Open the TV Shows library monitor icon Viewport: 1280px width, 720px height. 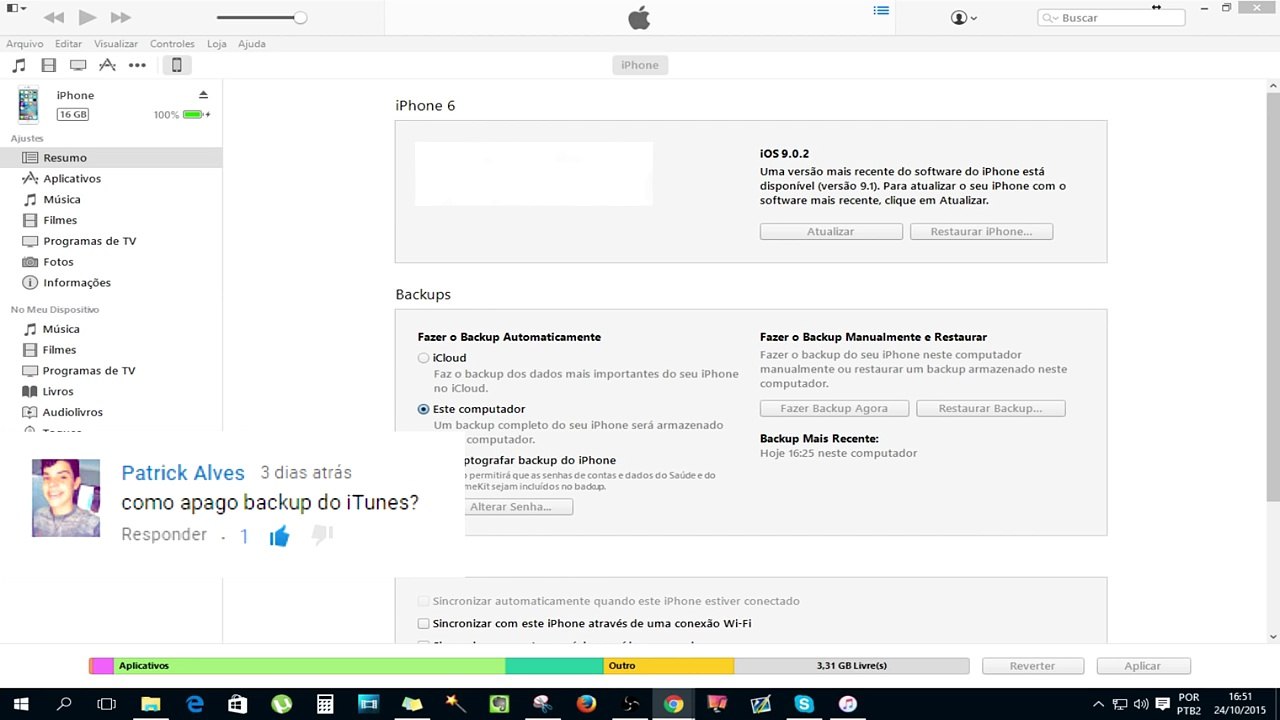(78, 65)
